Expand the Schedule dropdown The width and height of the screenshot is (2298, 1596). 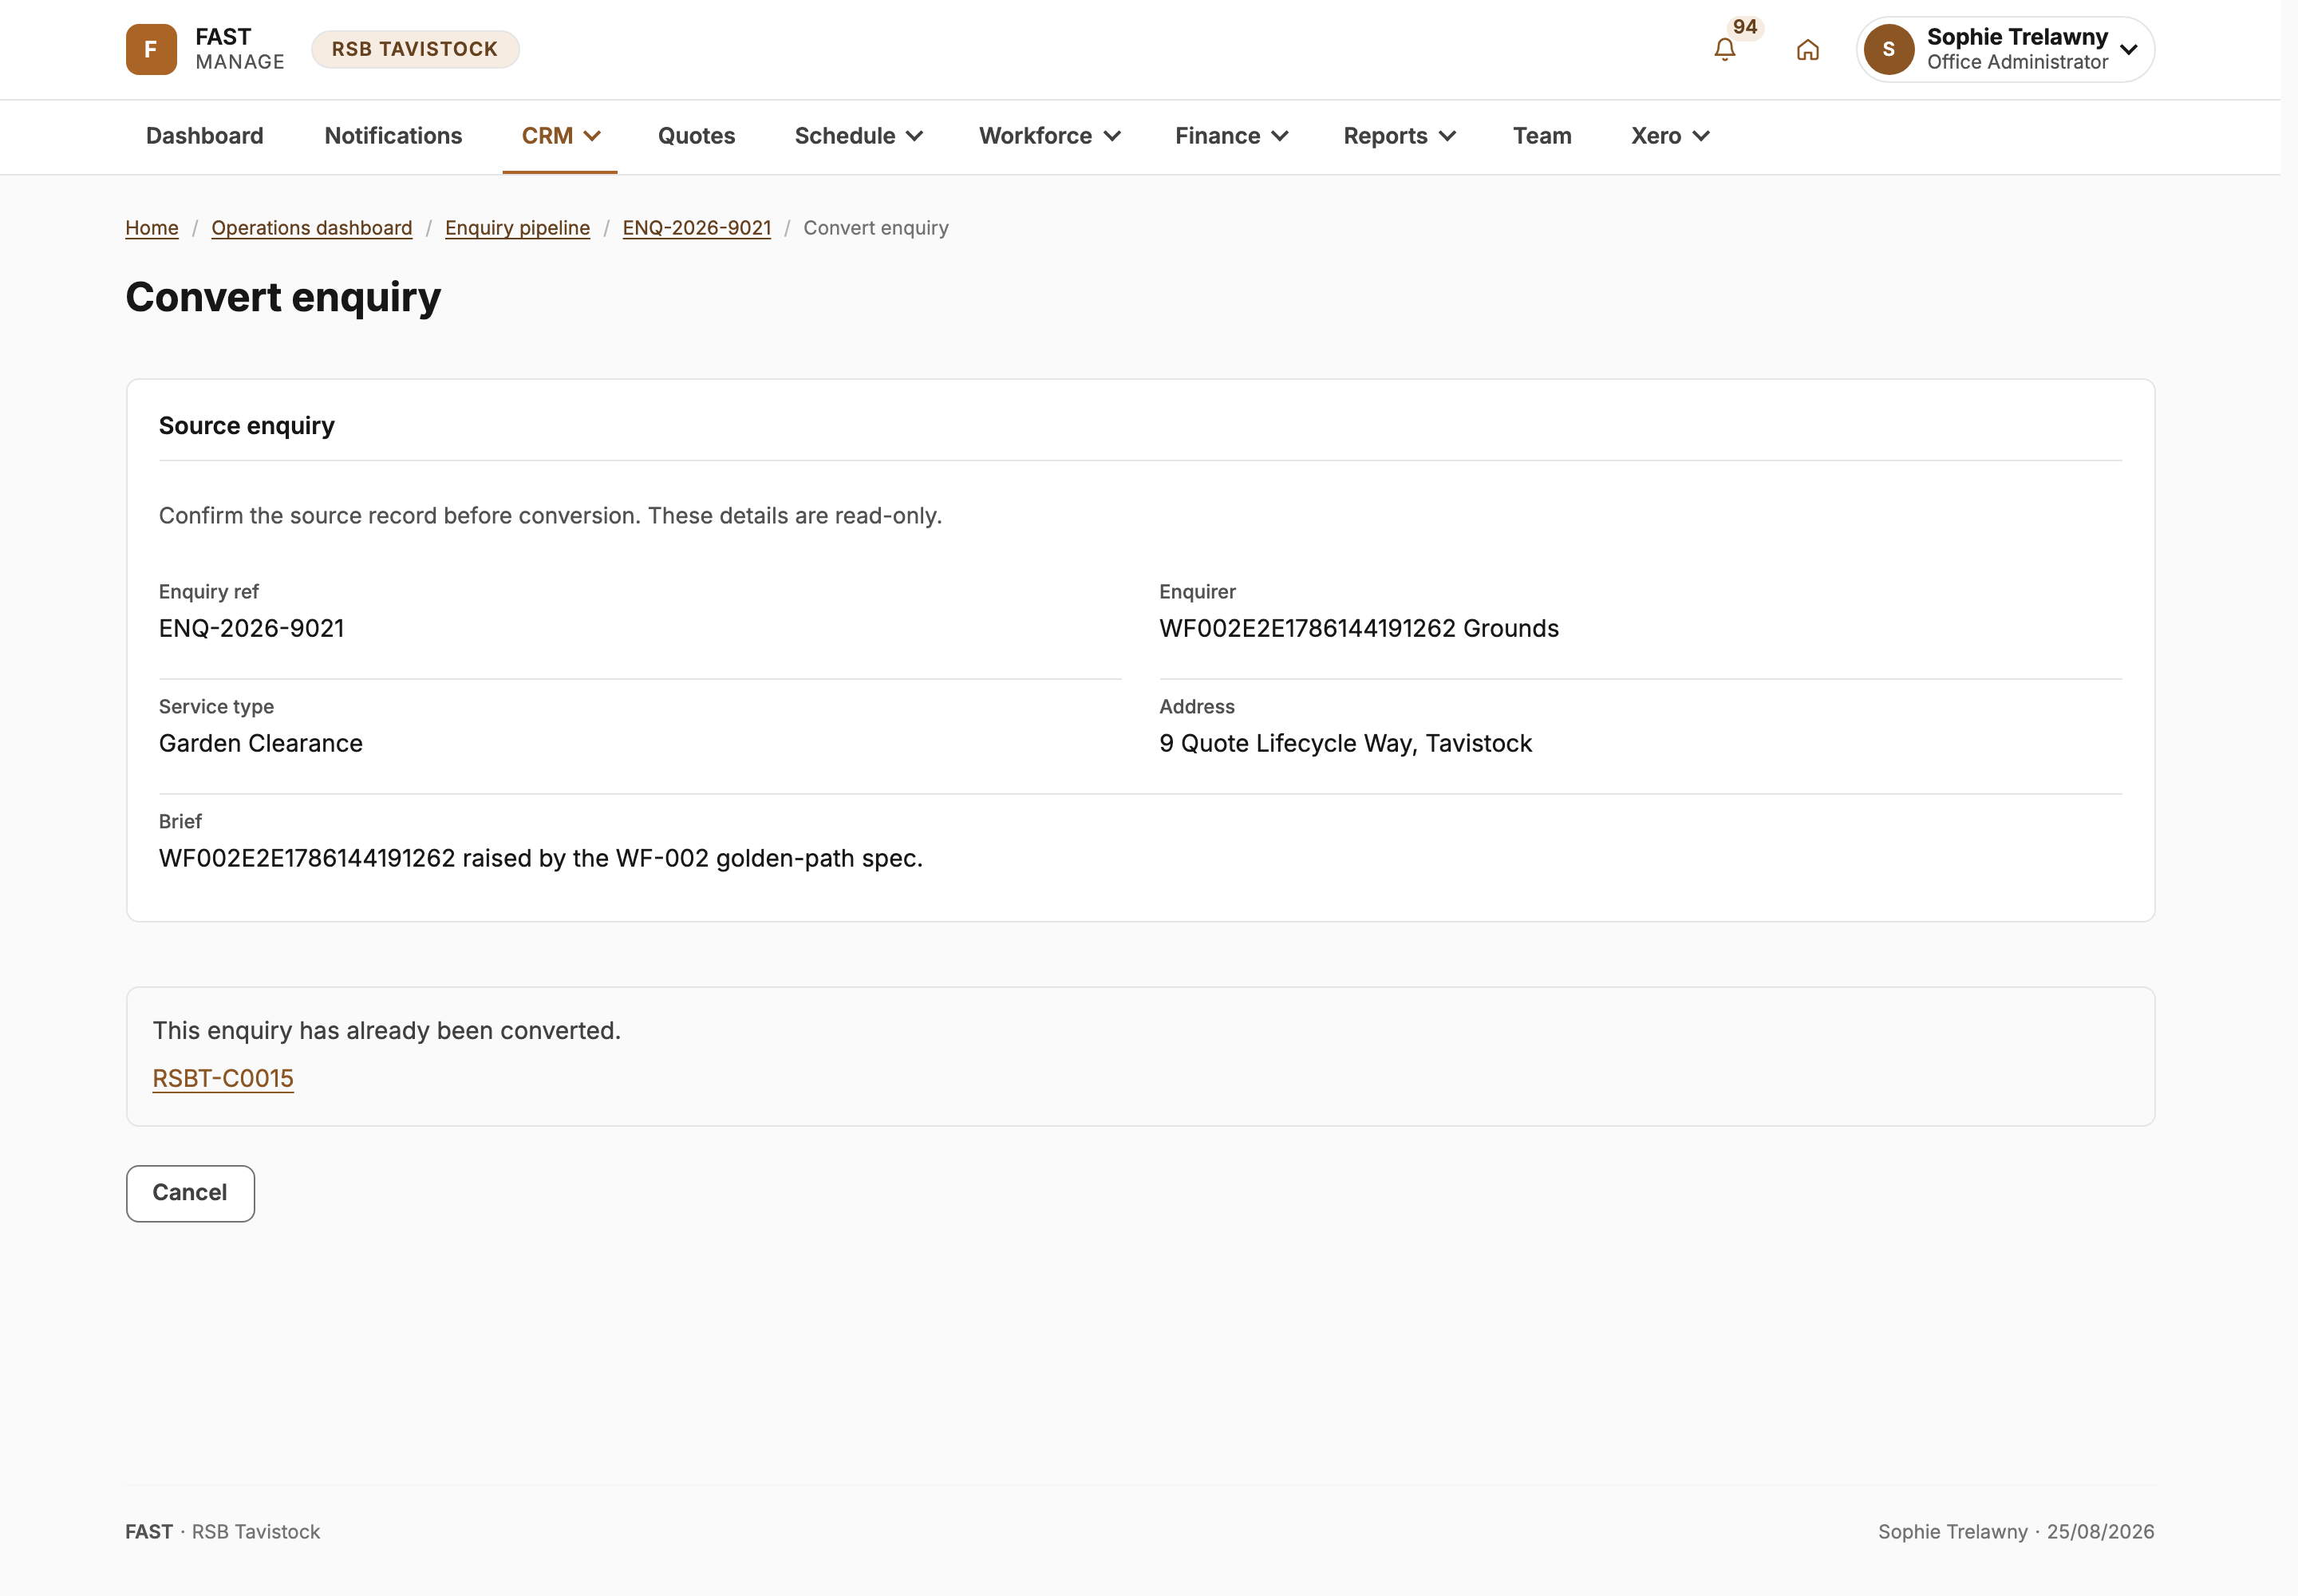(858, 136)
